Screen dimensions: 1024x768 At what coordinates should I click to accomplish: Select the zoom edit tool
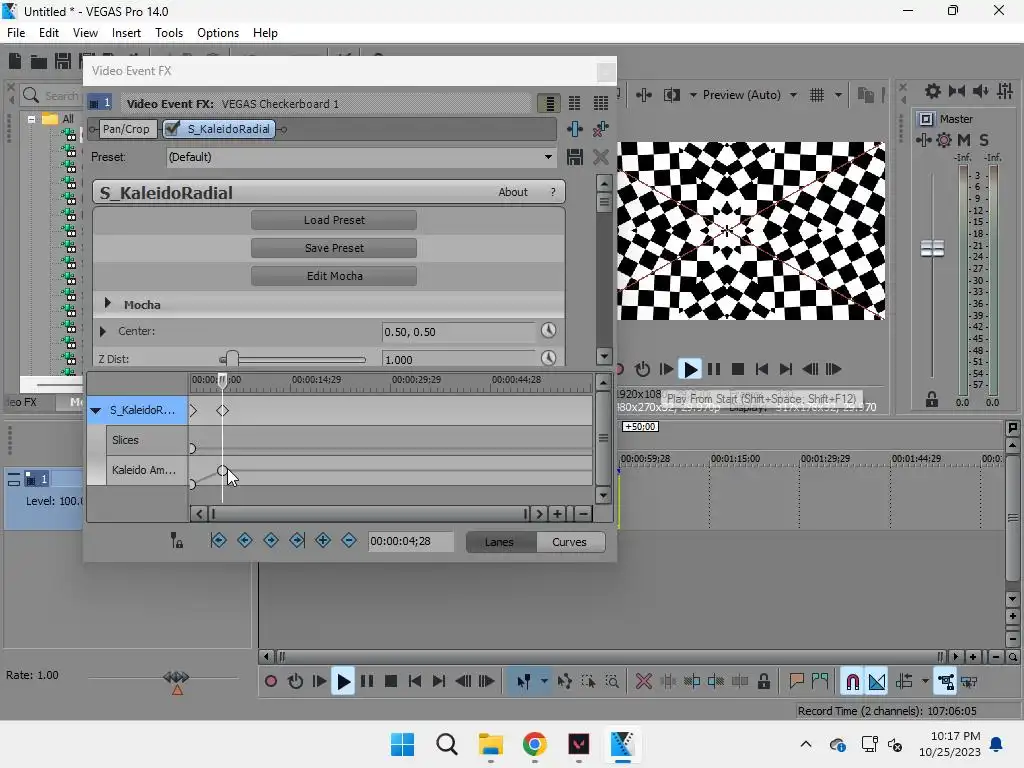[612, 682]
